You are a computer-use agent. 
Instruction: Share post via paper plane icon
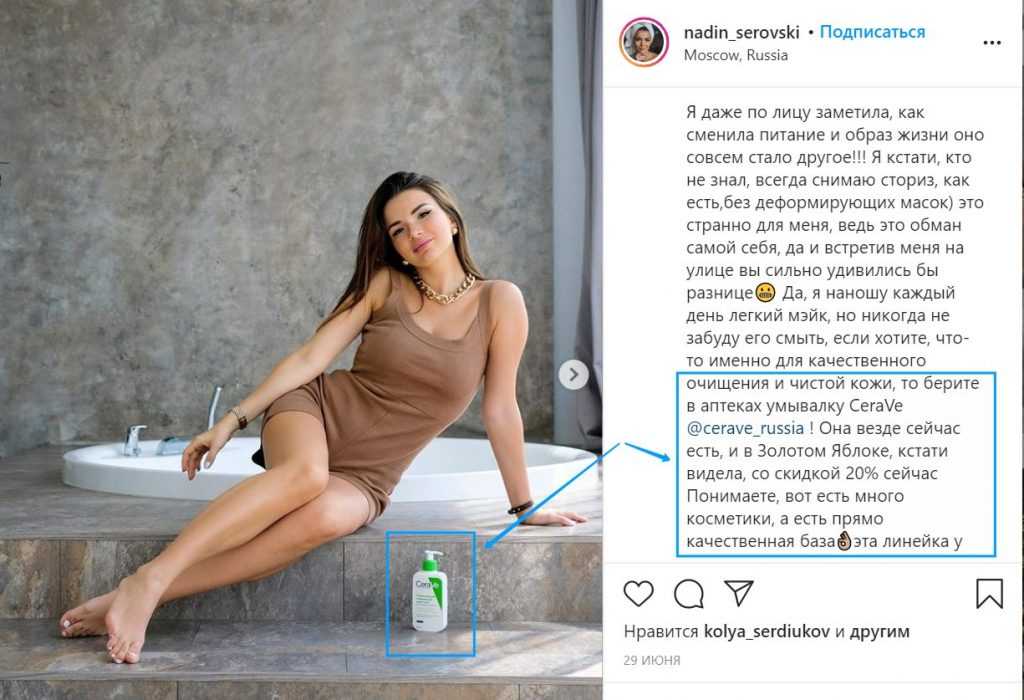click(739, 593)
